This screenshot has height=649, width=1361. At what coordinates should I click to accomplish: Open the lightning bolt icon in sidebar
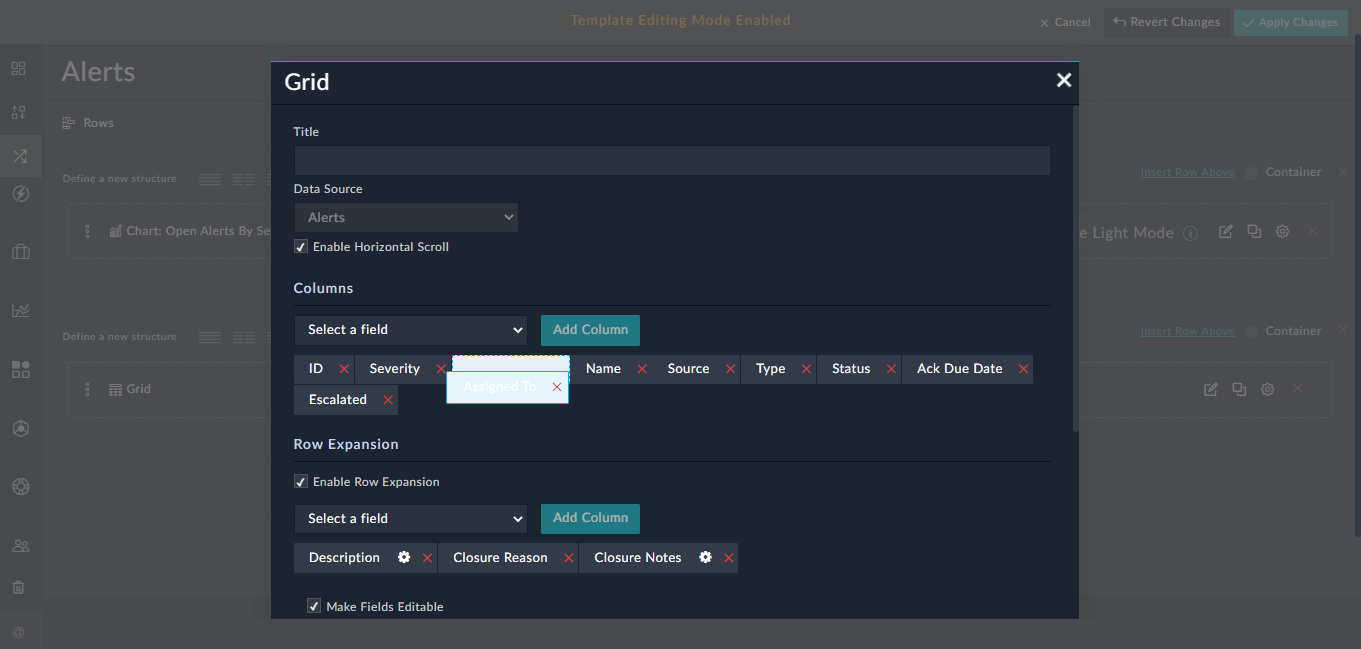(20, 193)
